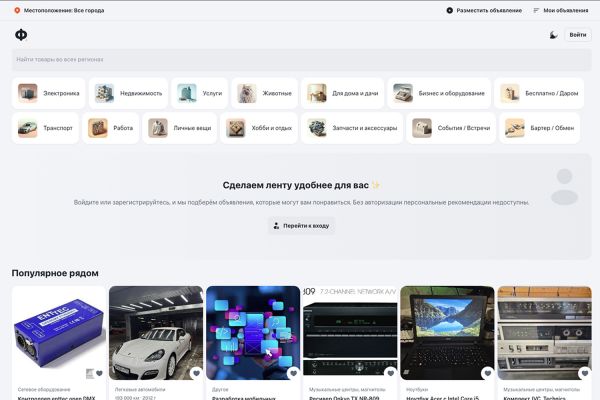Open the Недвижимость category
600x400 pixels.
(128, 93)
